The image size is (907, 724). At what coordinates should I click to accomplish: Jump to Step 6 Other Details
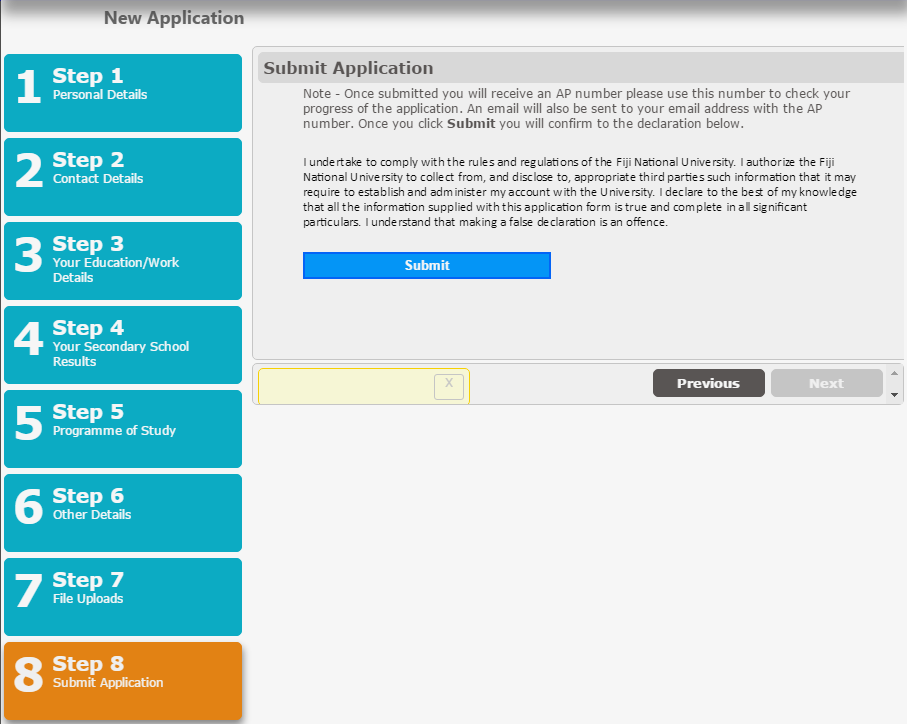(x=123, y=513)
